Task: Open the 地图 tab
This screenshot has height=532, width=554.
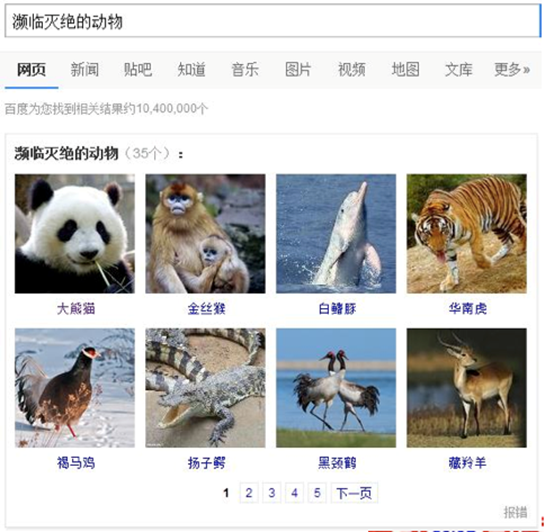Action: click(x=406, y=69)
